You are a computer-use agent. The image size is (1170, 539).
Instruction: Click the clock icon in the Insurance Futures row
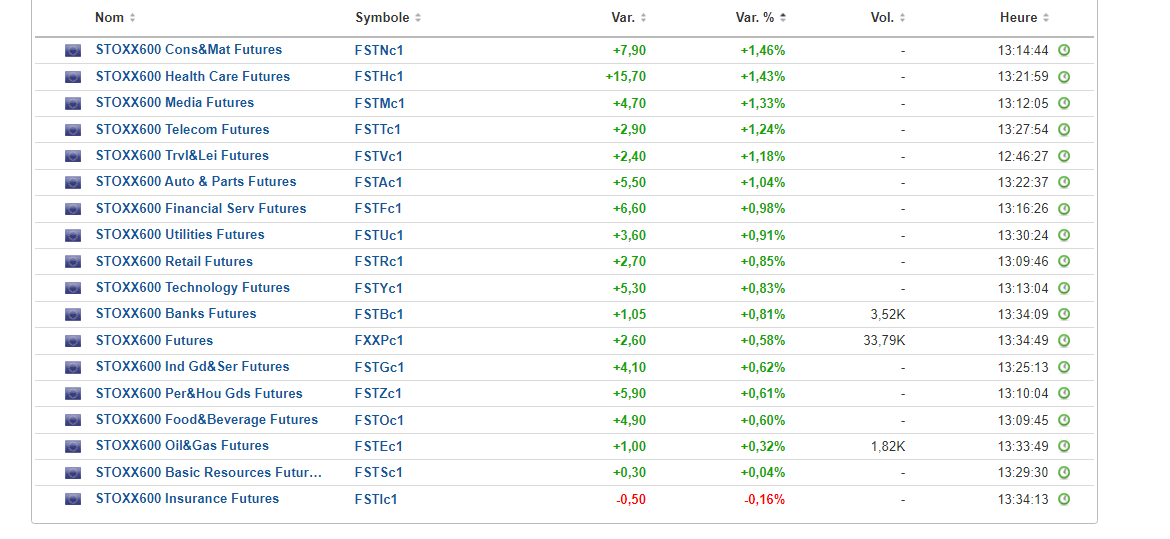pos(1064,499)
